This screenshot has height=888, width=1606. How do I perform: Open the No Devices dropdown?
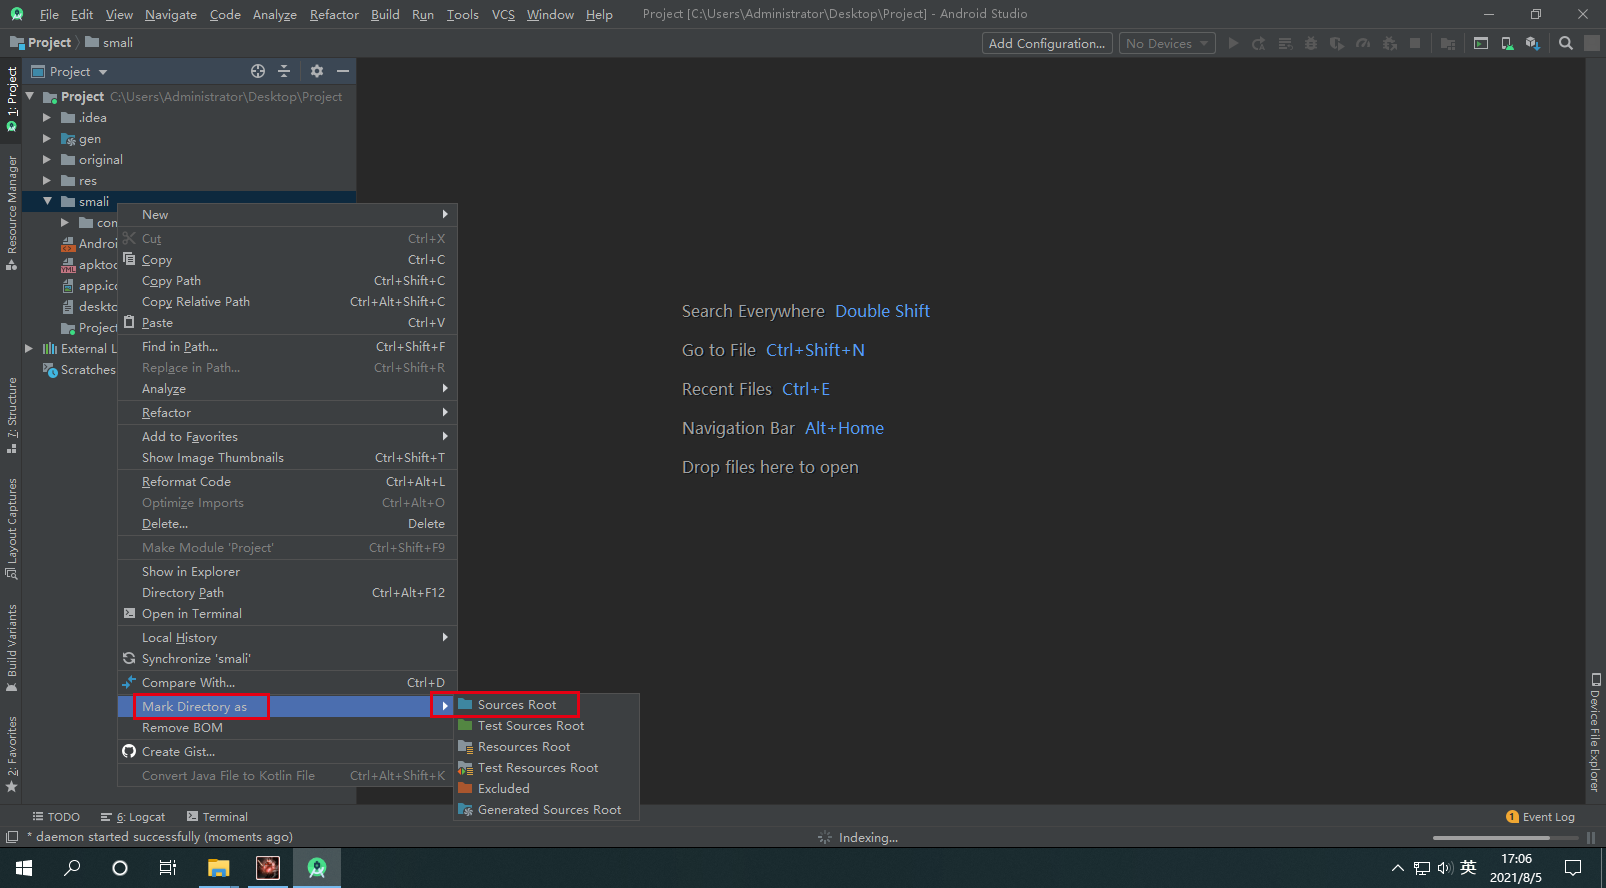point(1167,43)
